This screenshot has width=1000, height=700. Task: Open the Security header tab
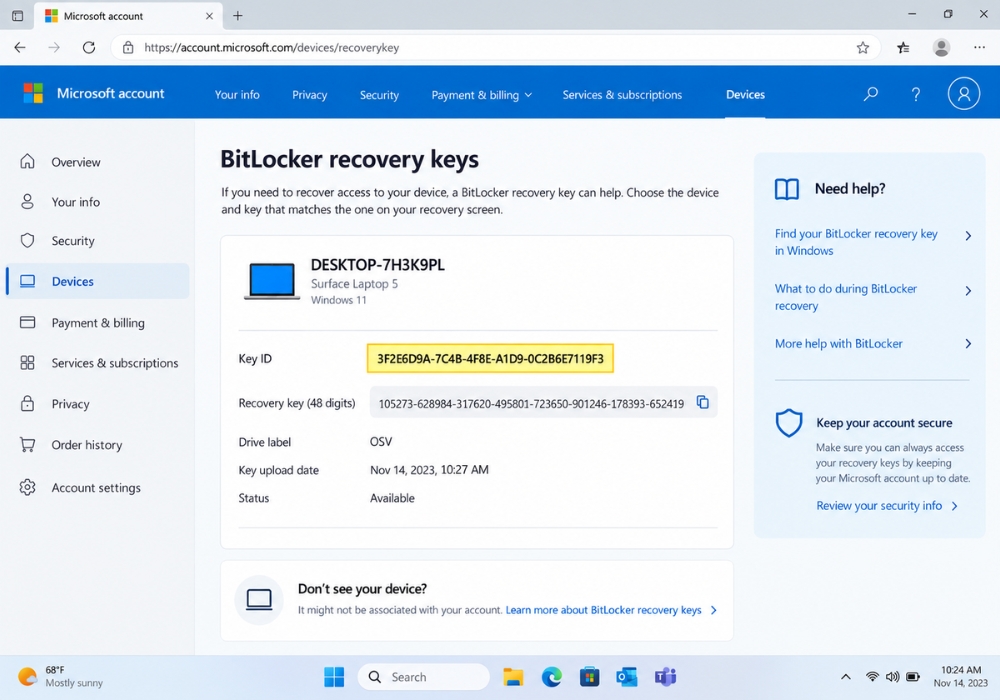point(379,95)
